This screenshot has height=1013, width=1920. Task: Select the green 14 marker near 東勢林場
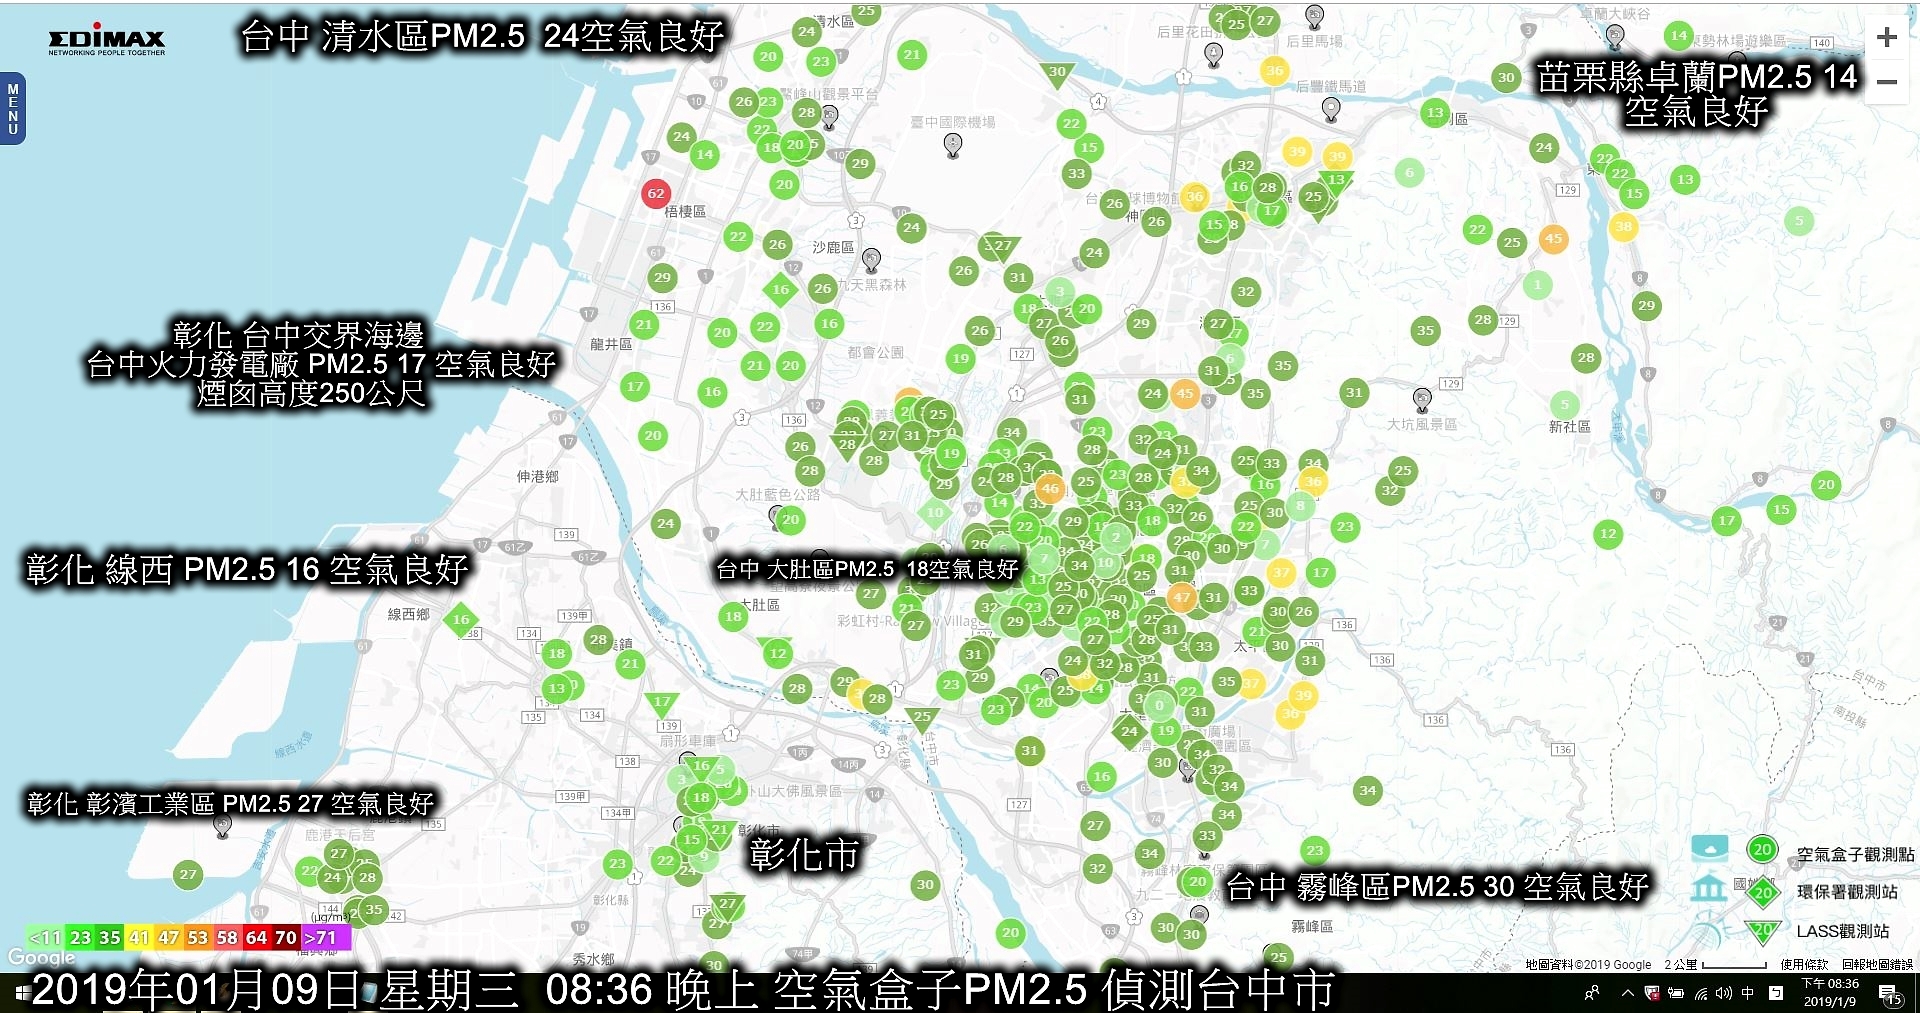pos(1679,36)
